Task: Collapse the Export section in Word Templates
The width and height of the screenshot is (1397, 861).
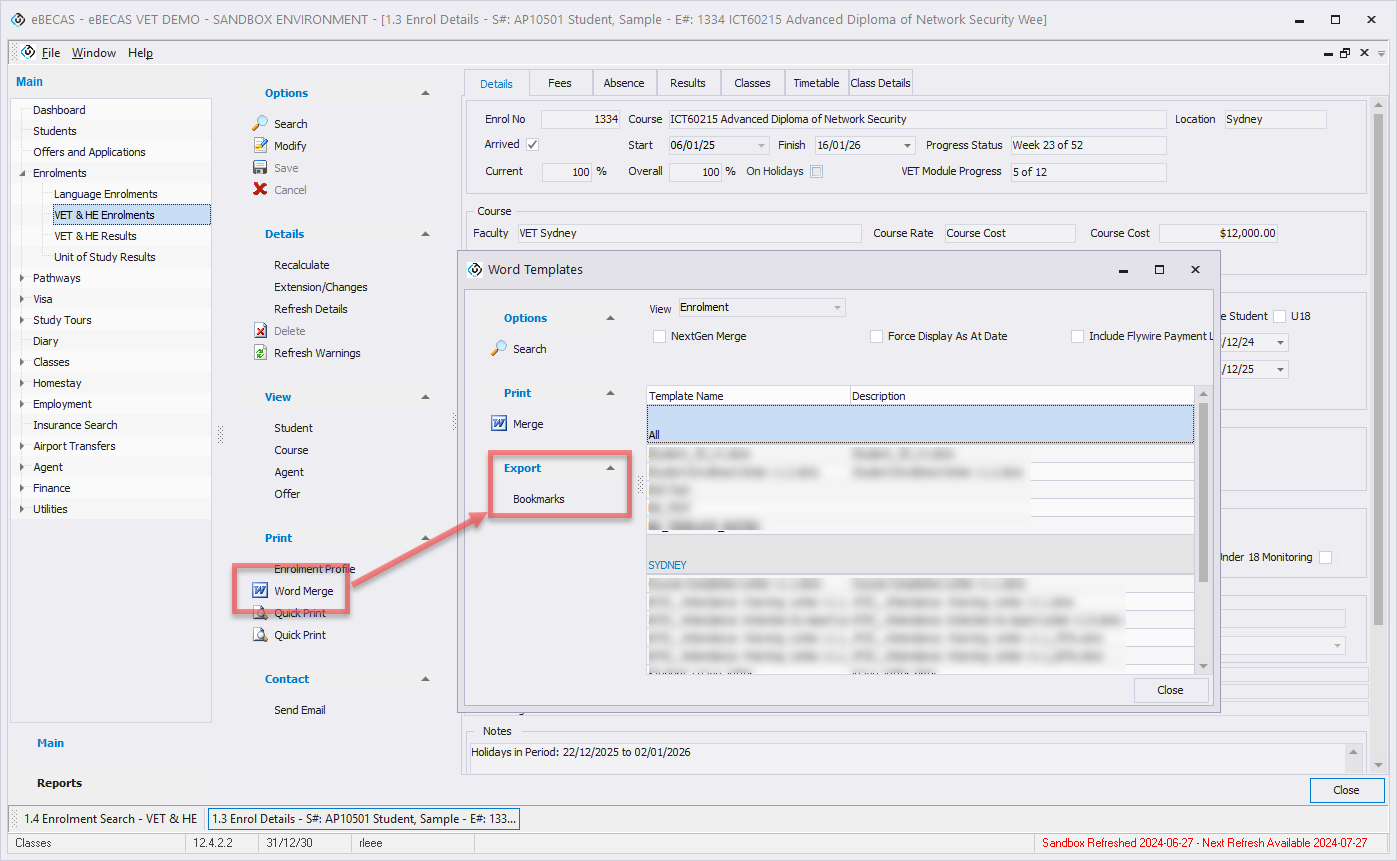Action: tap(610, 468)
